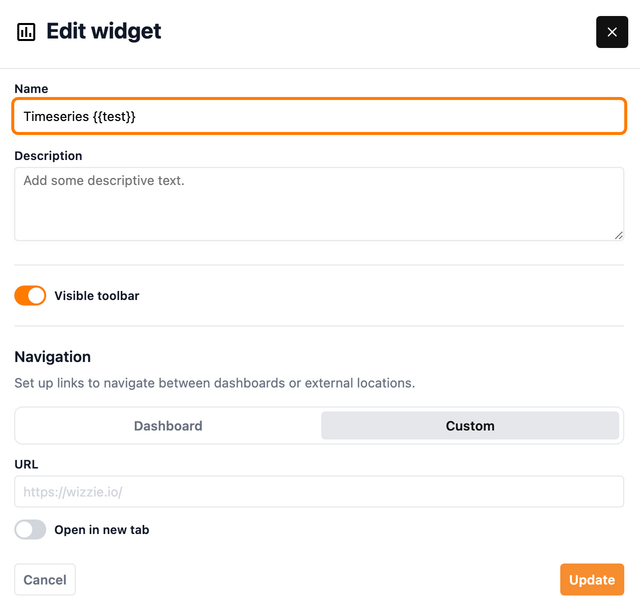Click the URL field label

[x=26, y=465]
